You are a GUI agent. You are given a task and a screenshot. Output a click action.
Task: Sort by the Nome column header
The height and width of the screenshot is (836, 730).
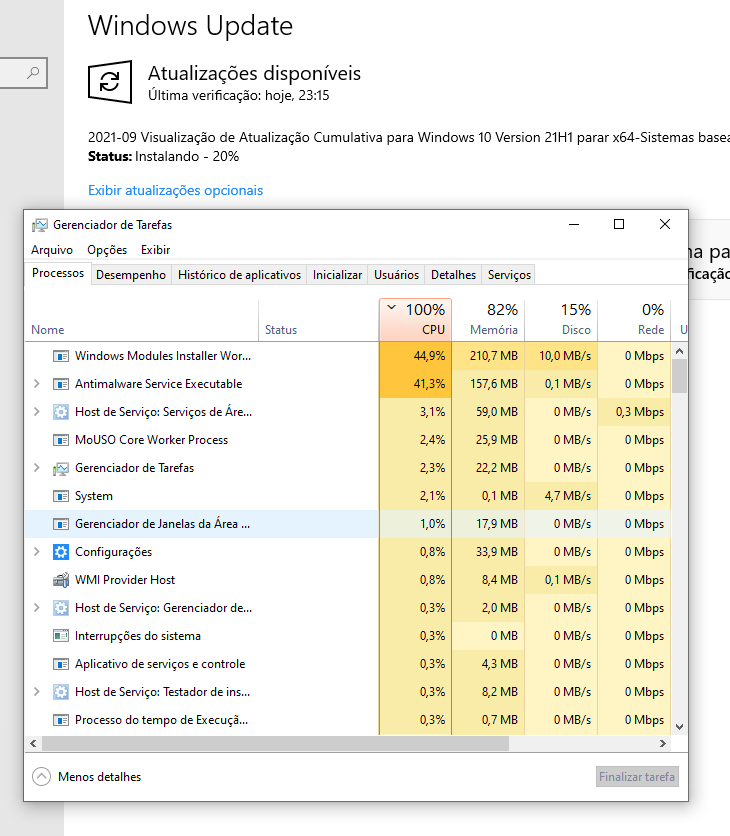tap(142, 320)
